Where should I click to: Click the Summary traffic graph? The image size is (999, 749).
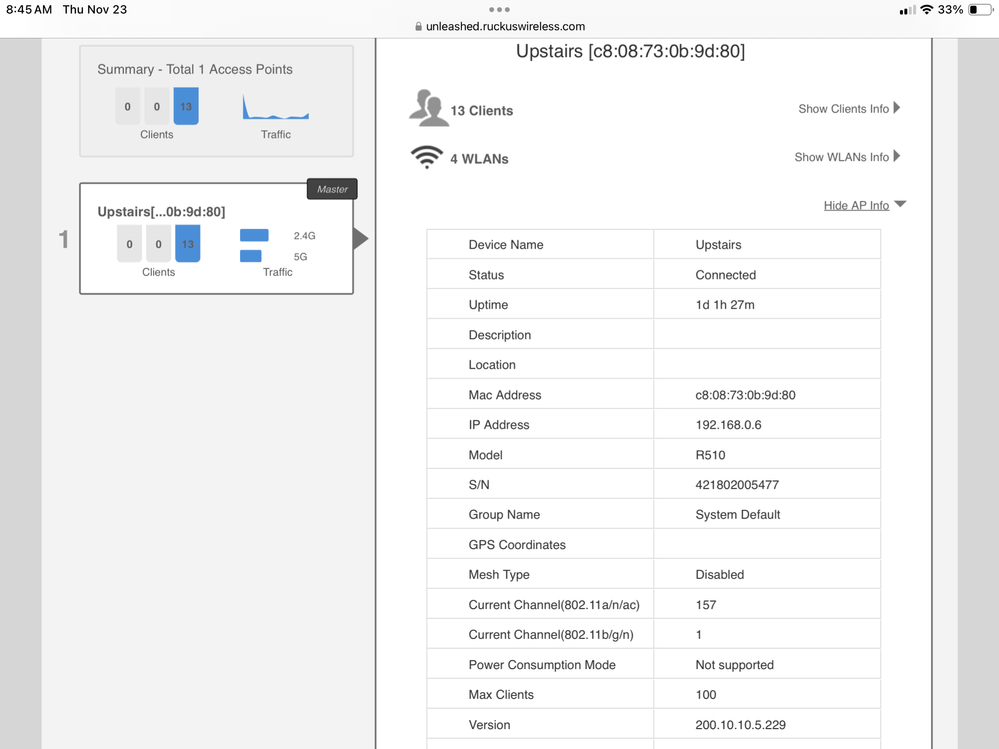(276, 108)
